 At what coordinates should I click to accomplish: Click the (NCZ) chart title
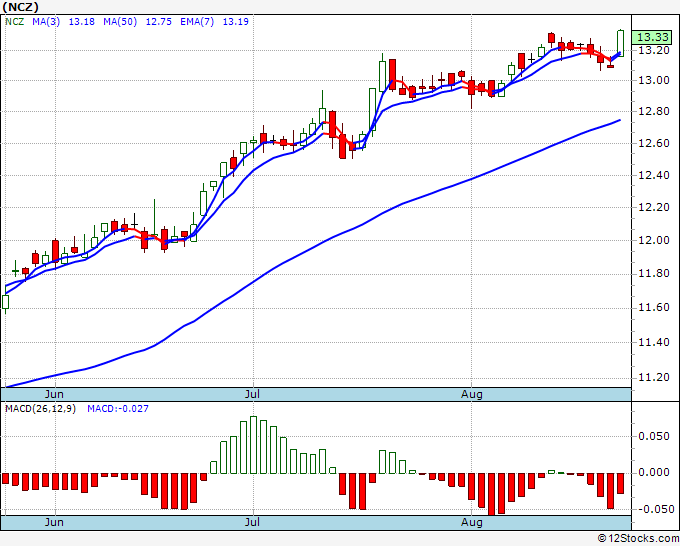point(21,7)
